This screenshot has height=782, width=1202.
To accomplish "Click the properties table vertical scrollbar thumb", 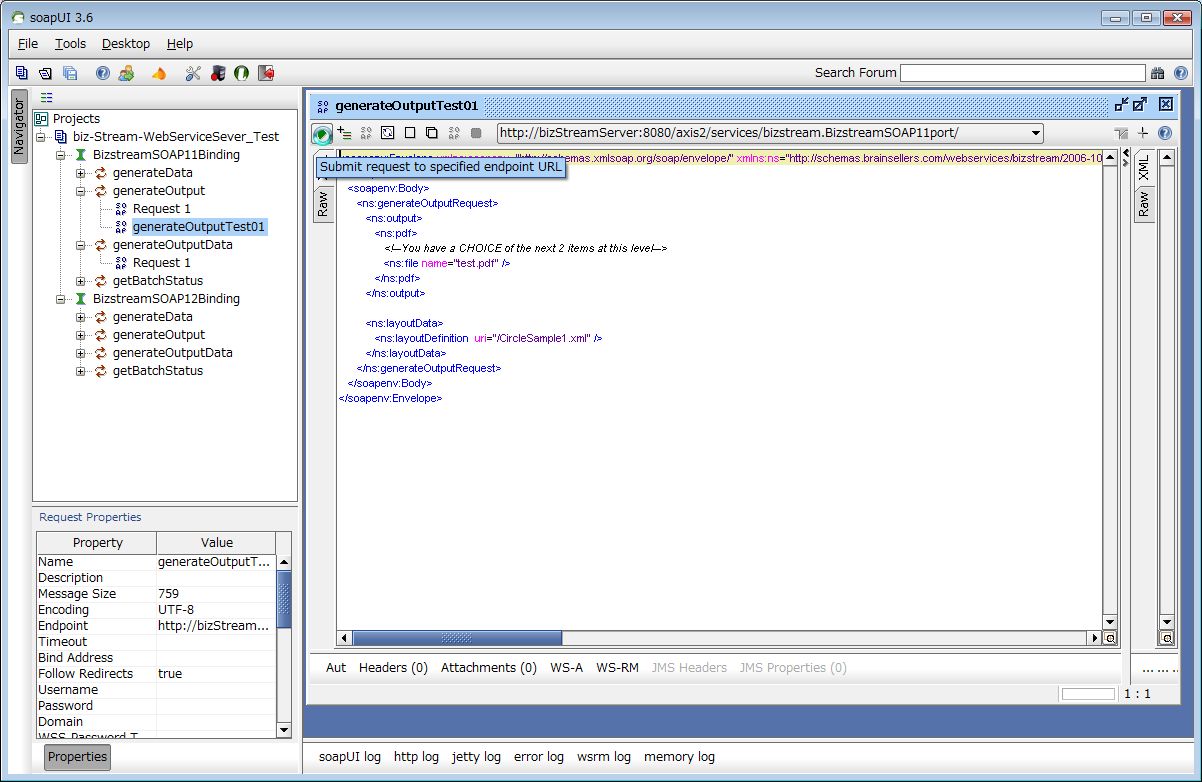I will [x=284, y=599].
